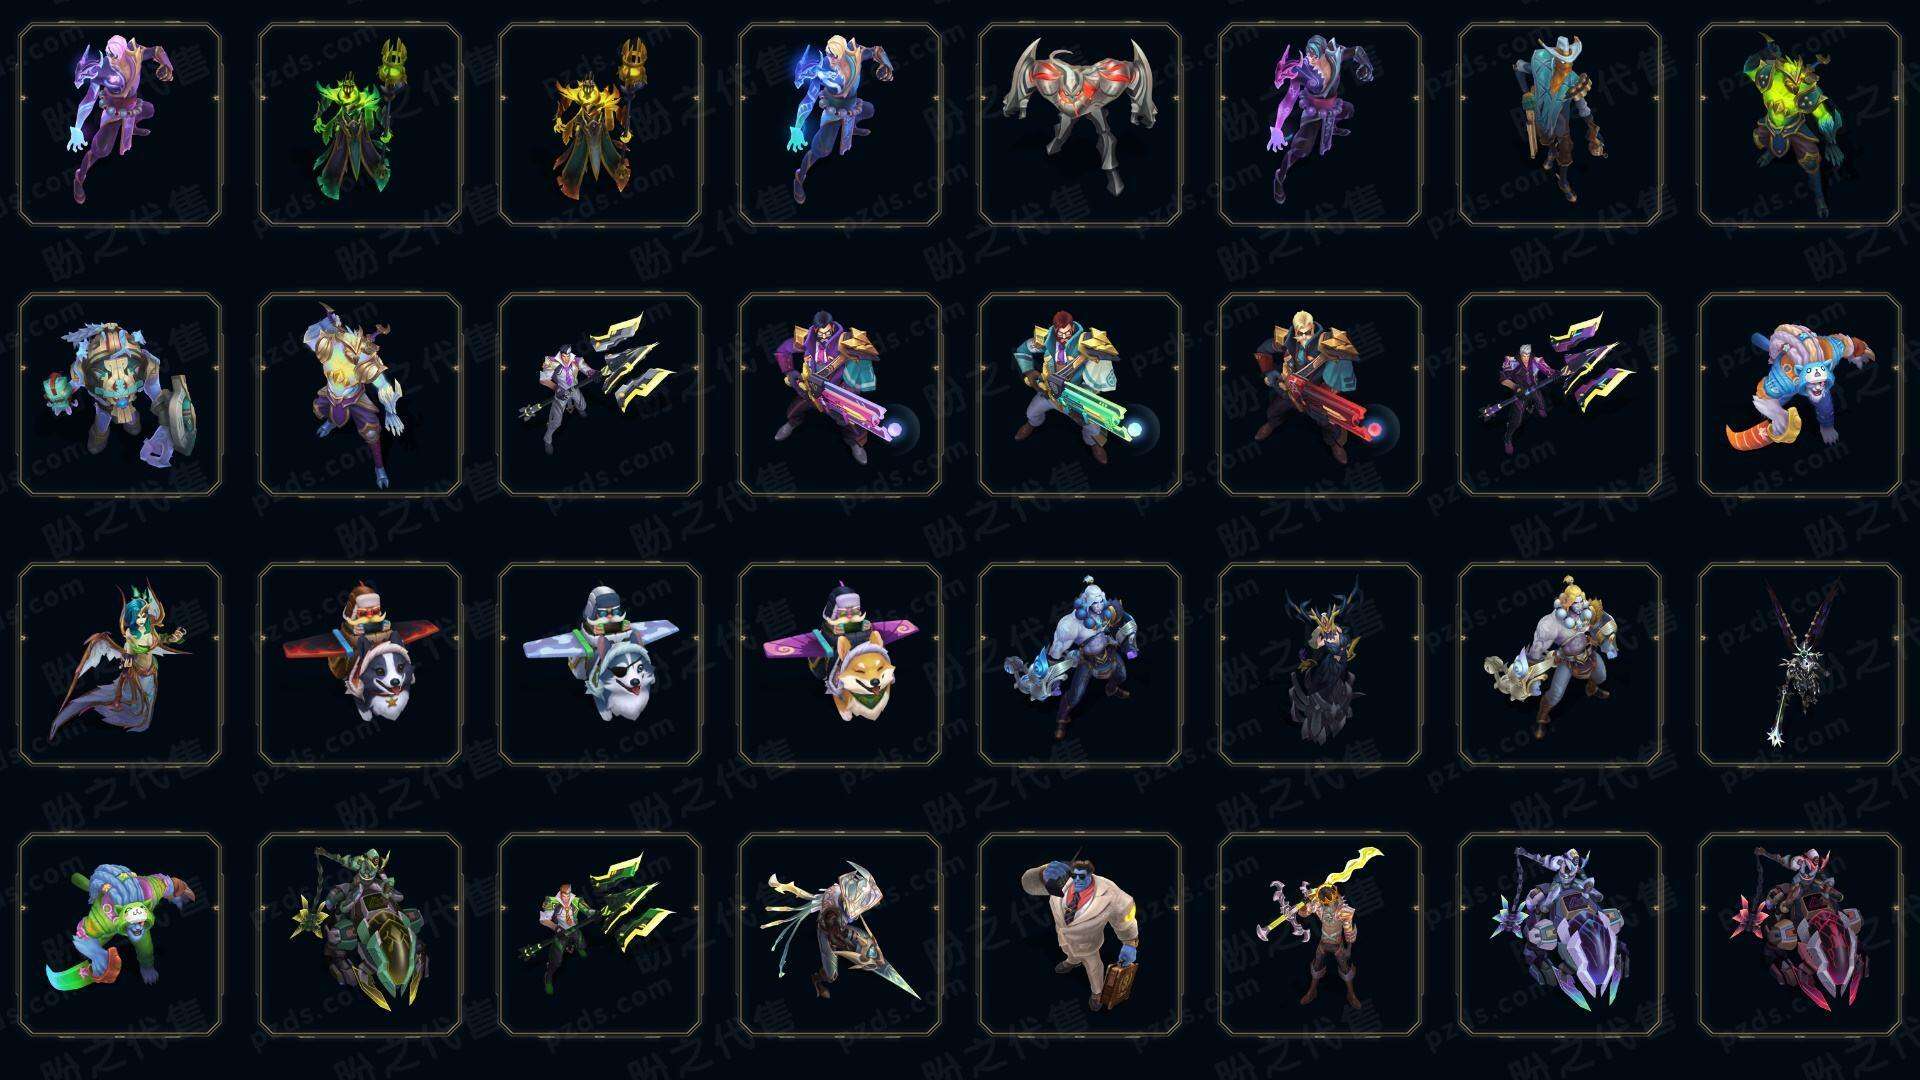Viewport: 1920px width, 1080px height.
Task: Pick the green glowing mage with lantern staff
Action: point(360,124)
